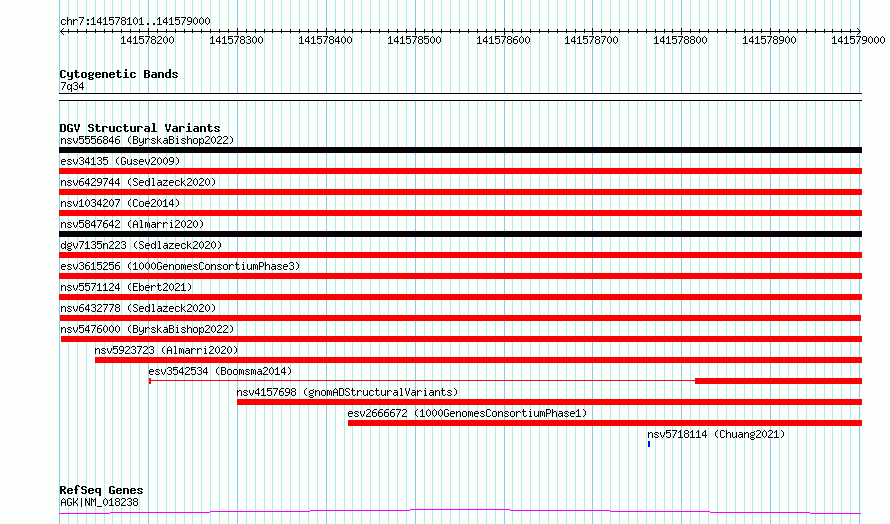890x524 pixels.
Task: Click the ruler's left arrowhead
Action: [x=62, y=31]
